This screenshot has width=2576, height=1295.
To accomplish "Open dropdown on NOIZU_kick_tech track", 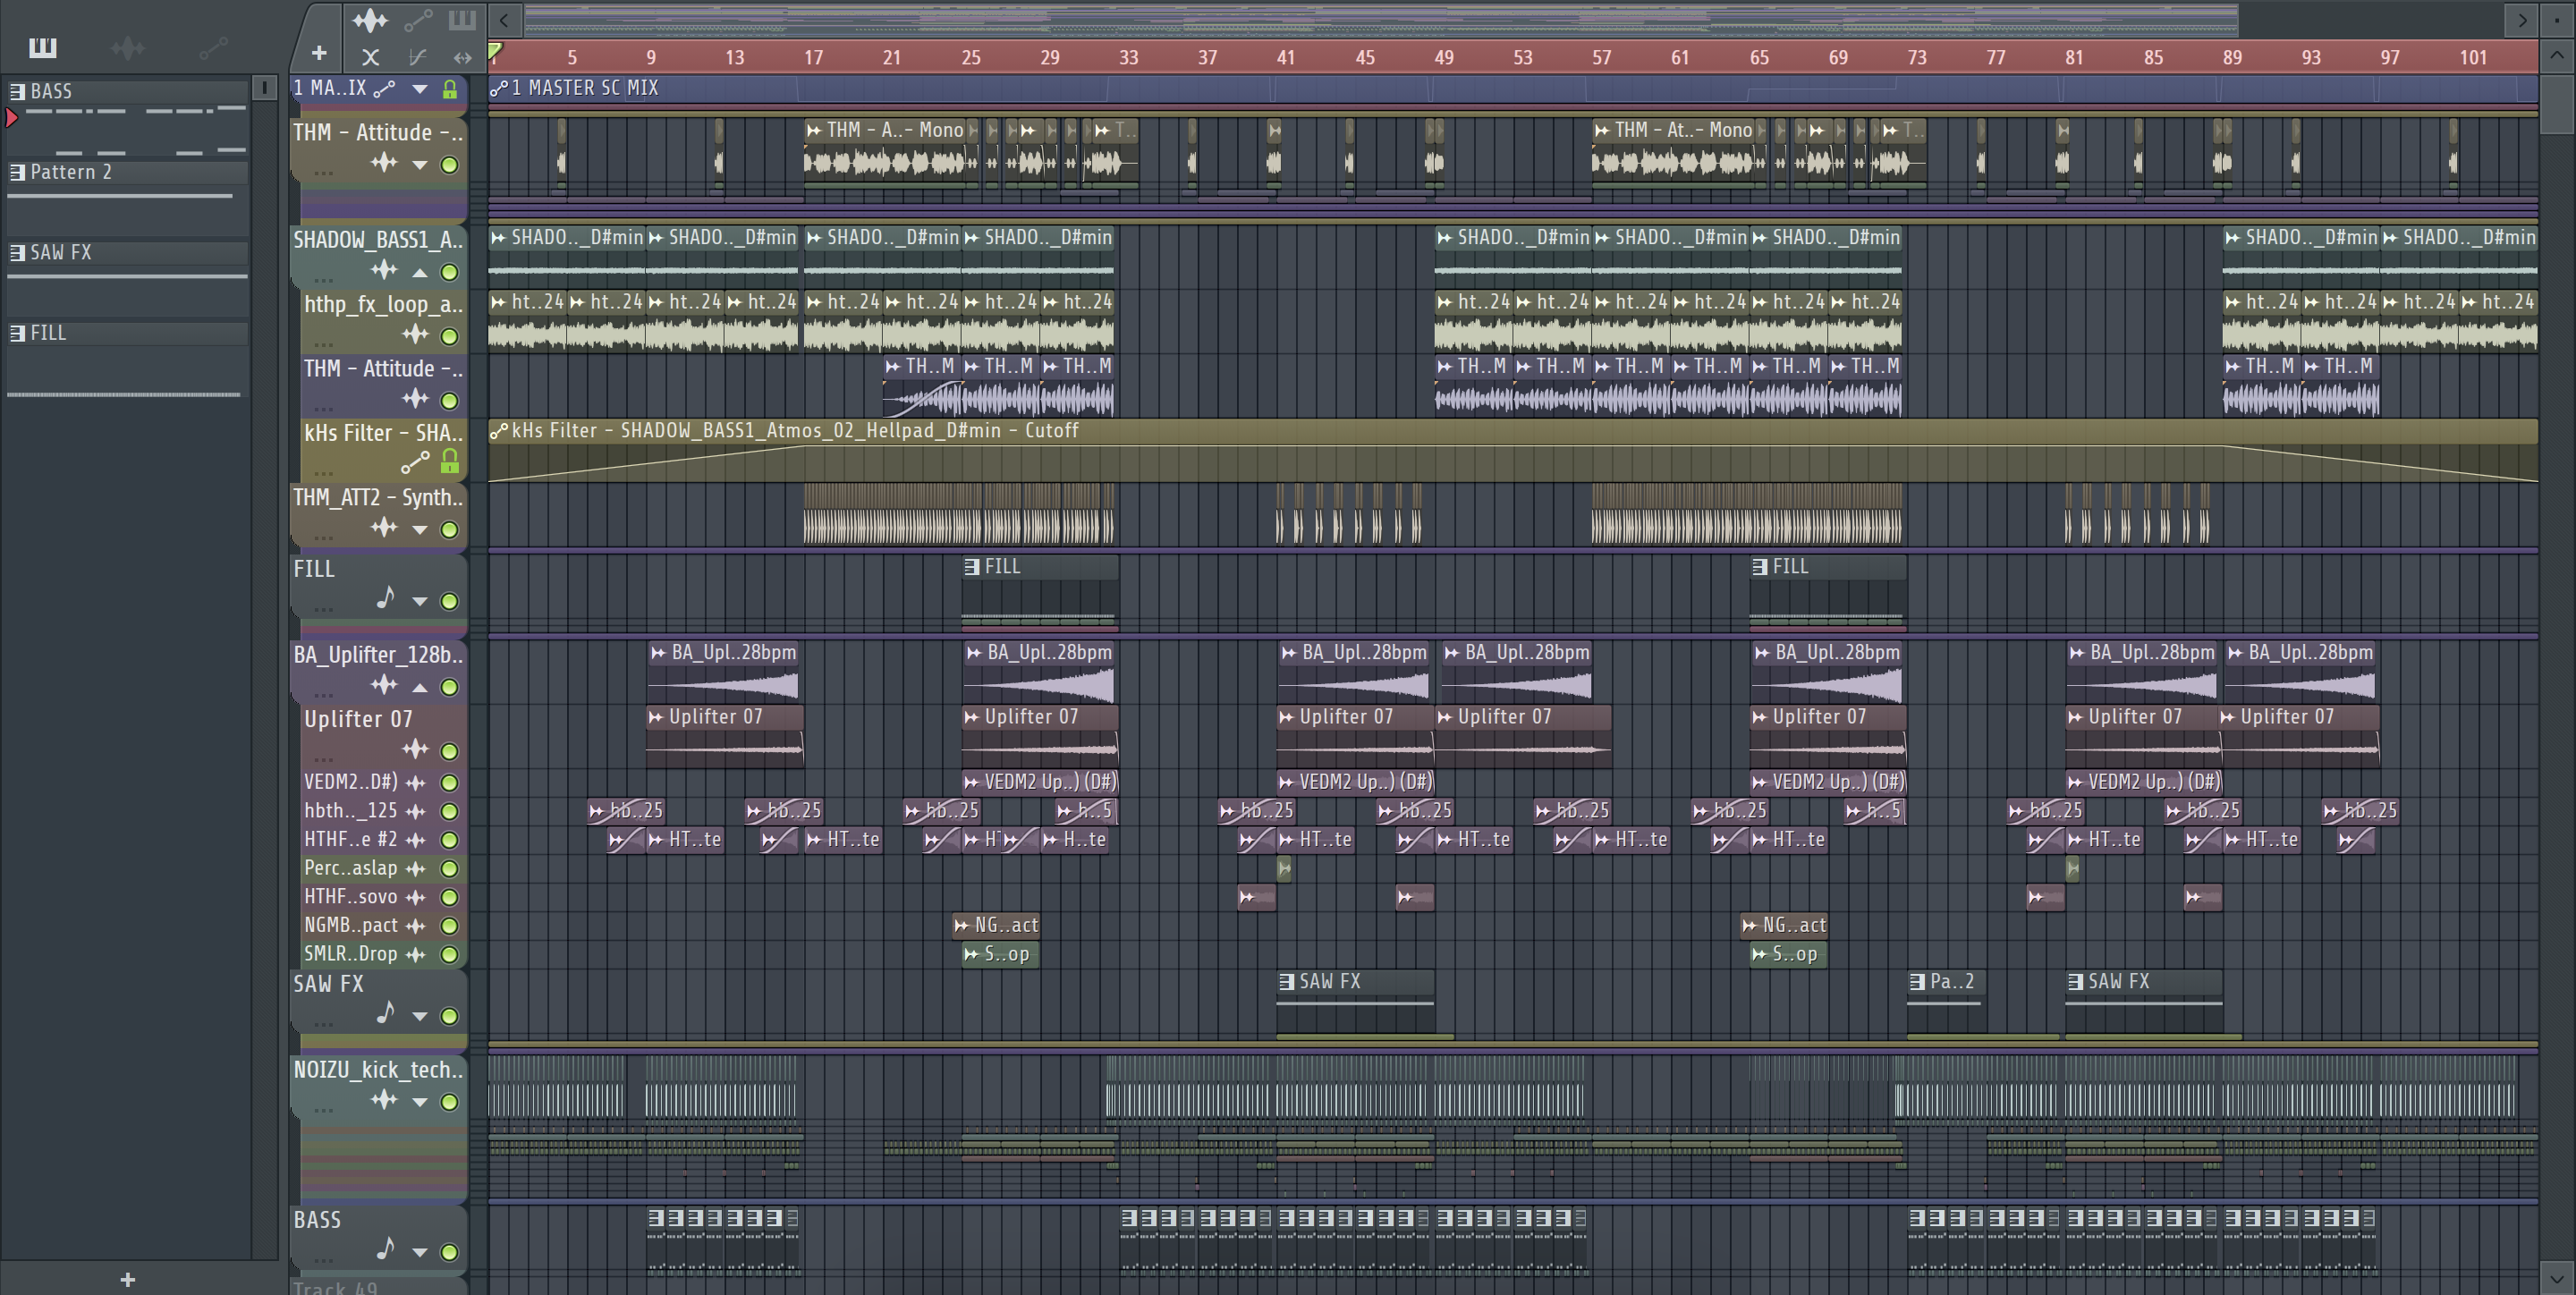I will coord(420,1102).
